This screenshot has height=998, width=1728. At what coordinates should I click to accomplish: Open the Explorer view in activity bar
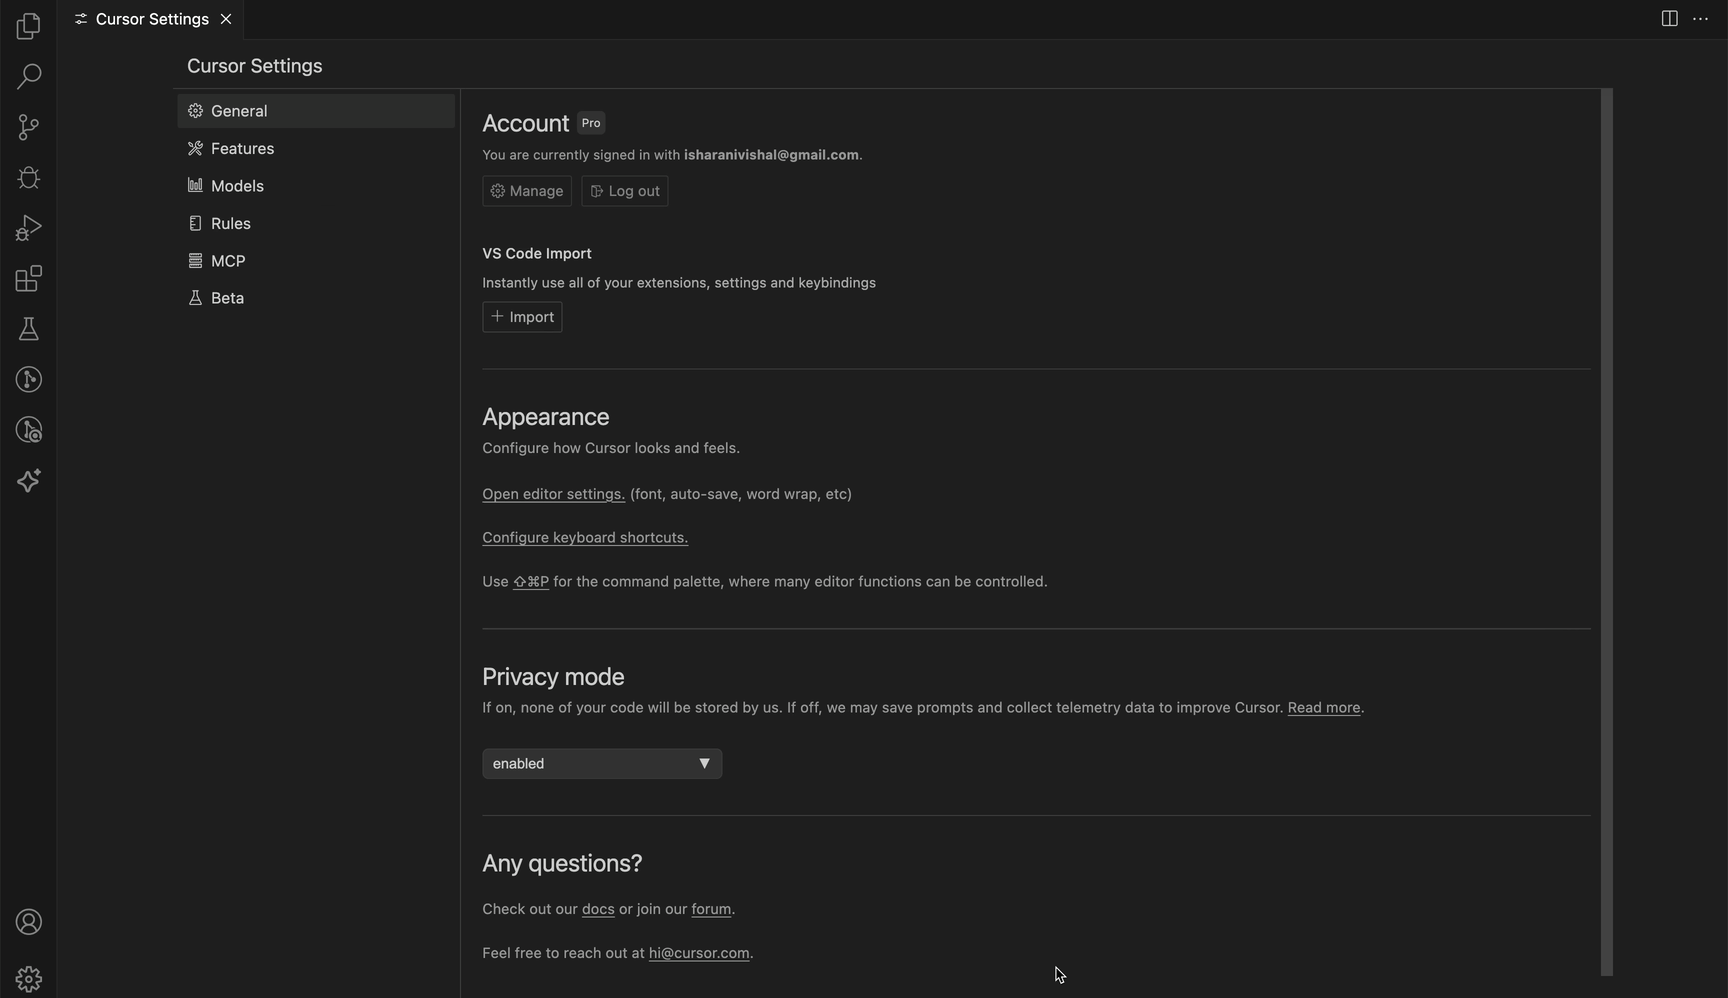28,26
